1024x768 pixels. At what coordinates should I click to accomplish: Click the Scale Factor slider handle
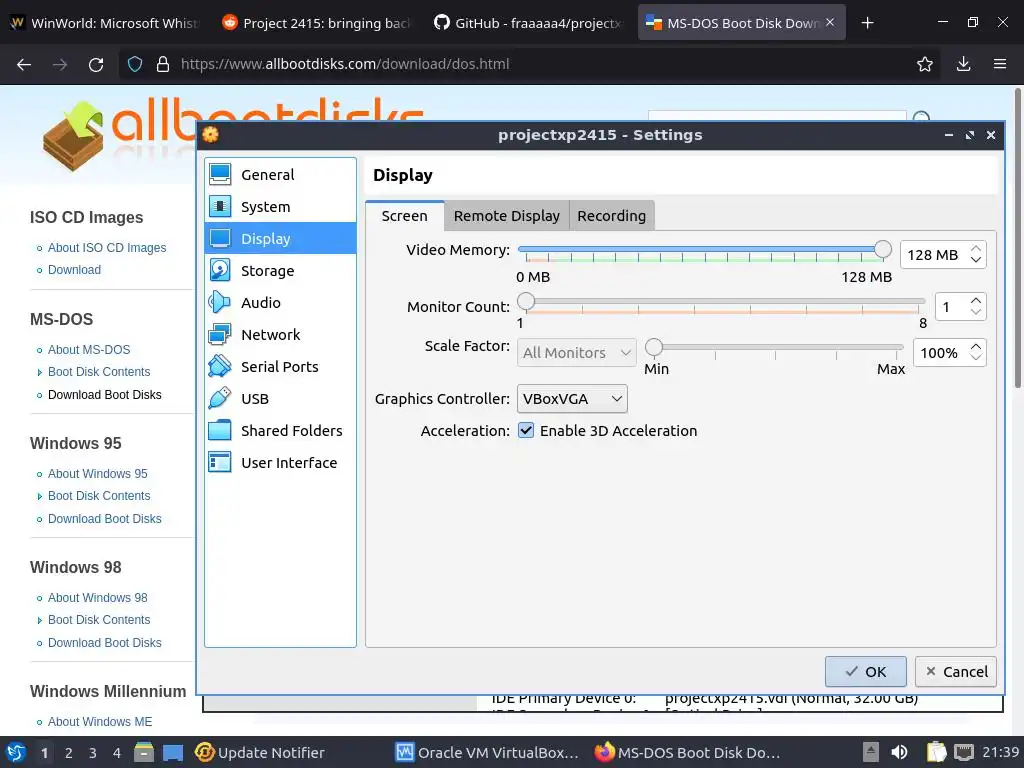pyautogui.click(x=654, y=347)
